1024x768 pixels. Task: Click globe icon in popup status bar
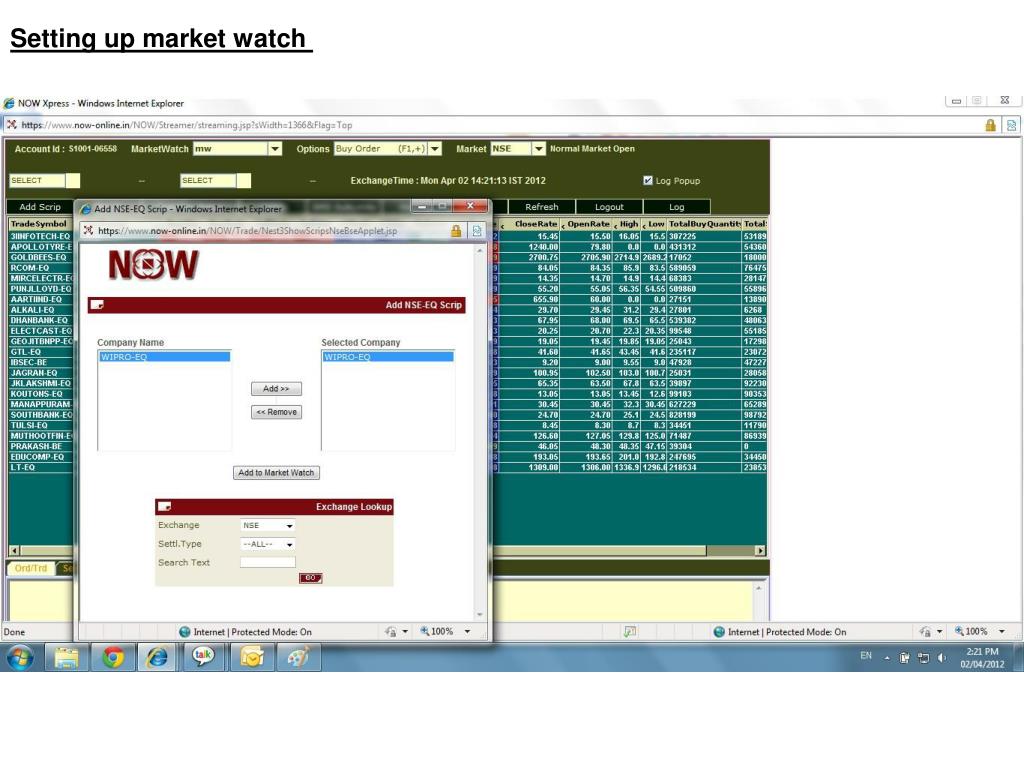point(185,632)
